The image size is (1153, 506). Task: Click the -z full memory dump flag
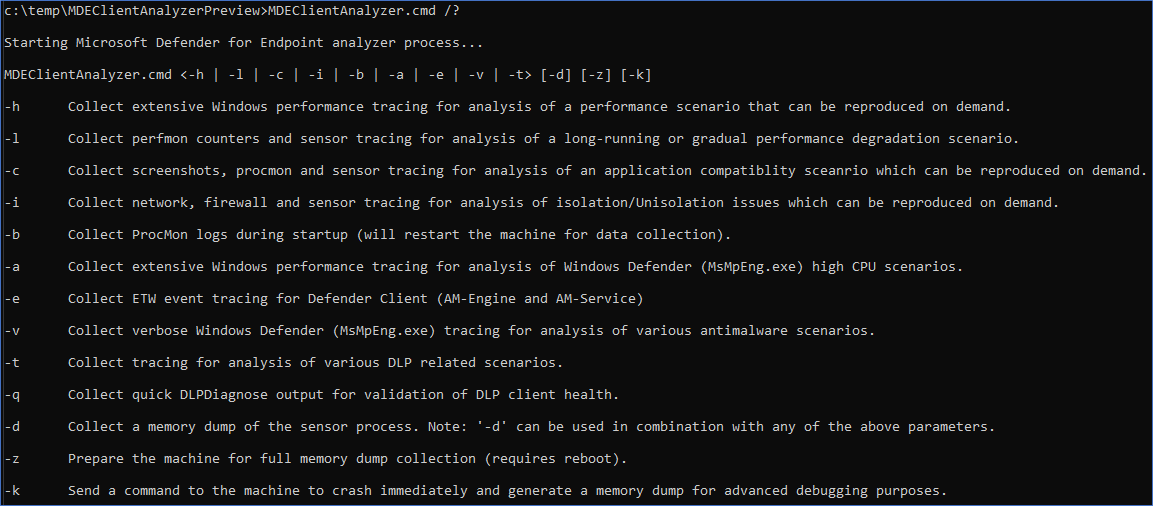click(x=12, y=459)
